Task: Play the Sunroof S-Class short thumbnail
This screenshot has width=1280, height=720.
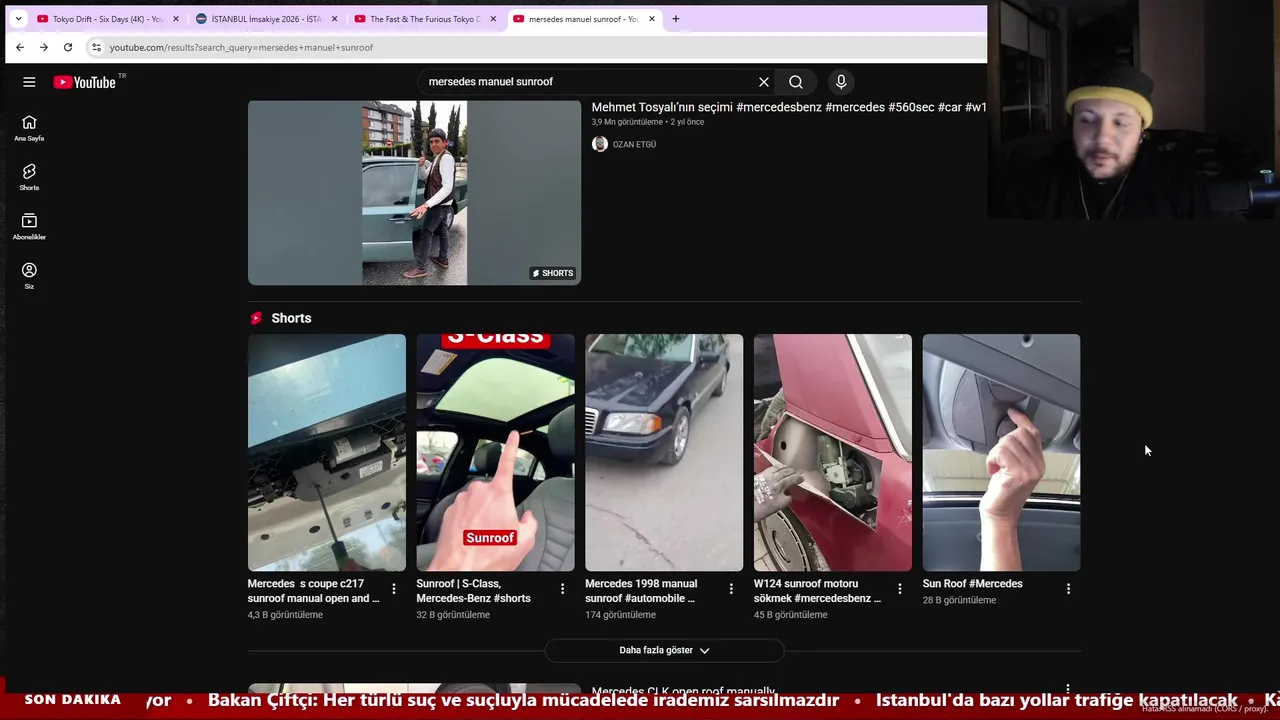Action: (x=495, y=452)
